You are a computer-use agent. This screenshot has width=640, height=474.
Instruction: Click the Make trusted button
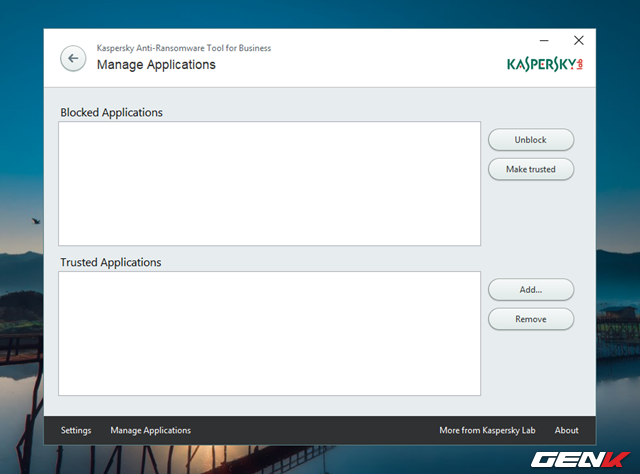(x=530, y=169)
